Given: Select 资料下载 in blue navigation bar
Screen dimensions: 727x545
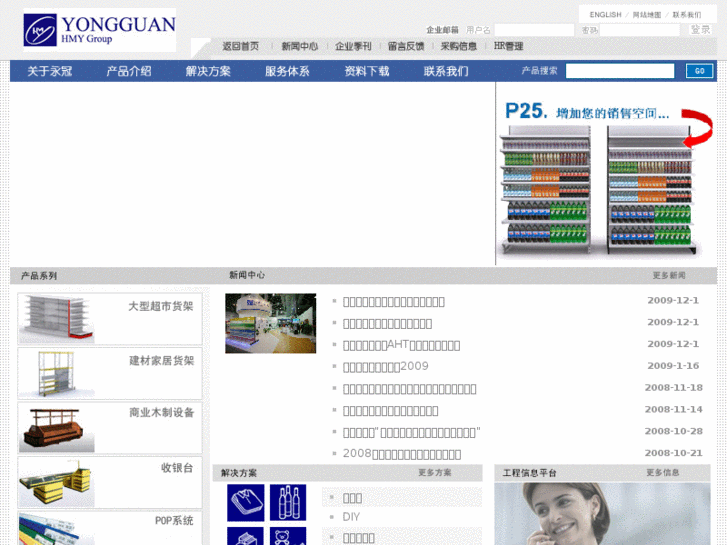Looking at the screenshot, I should coord(366,71).
